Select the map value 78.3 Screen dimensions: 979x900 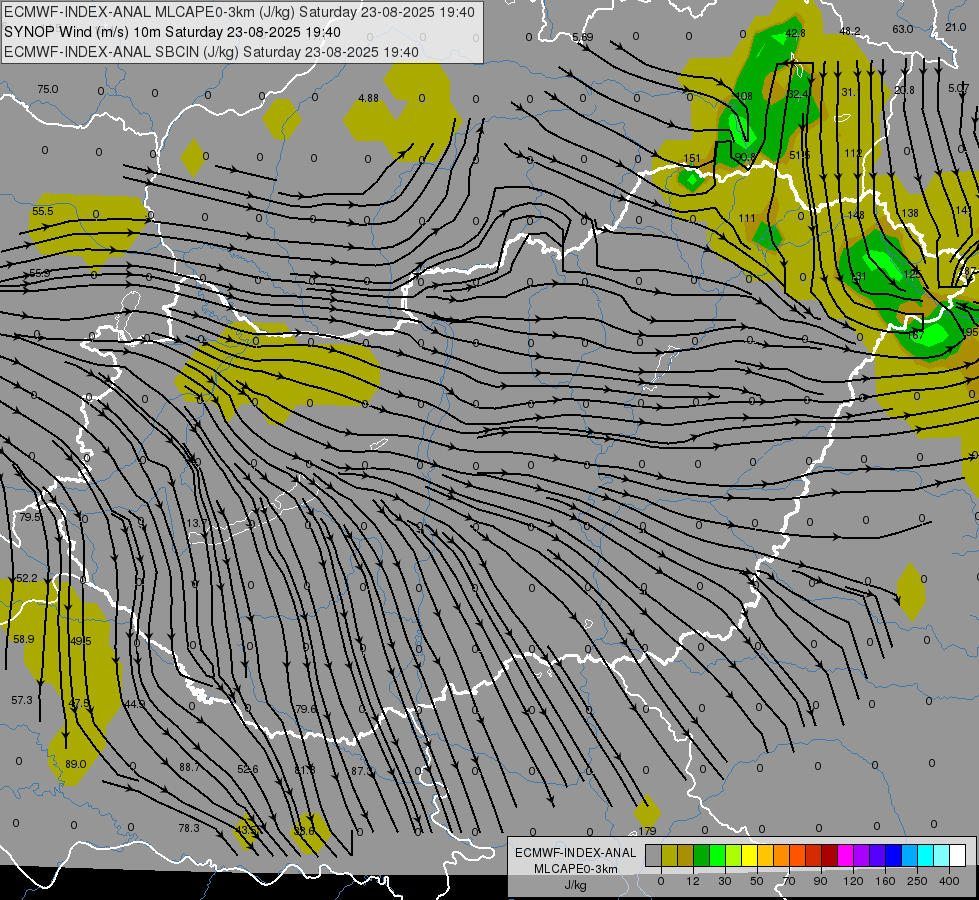189,828
